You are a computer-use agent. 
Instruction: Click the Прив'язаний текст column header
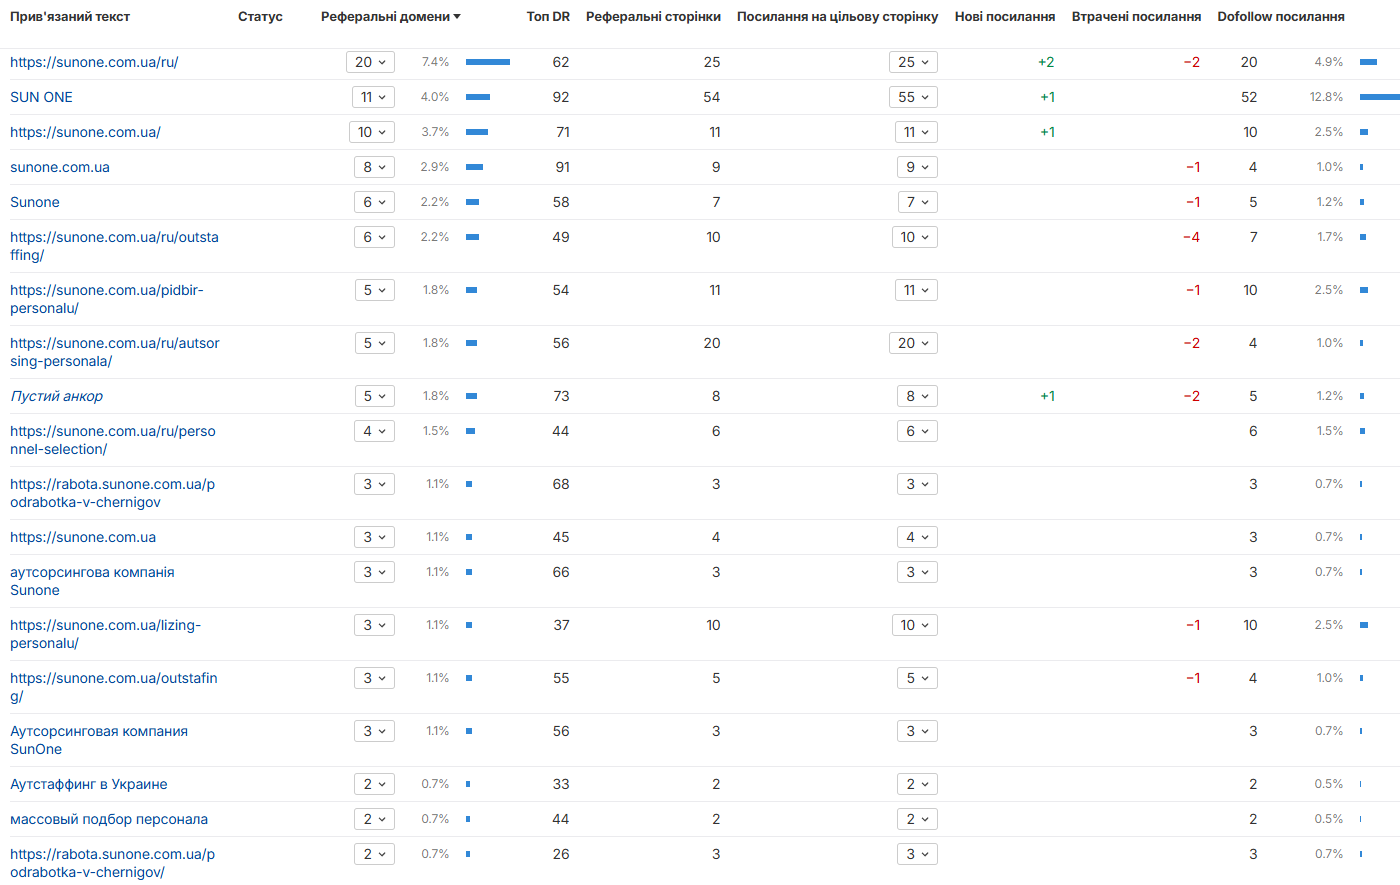(x=70, y=17)
